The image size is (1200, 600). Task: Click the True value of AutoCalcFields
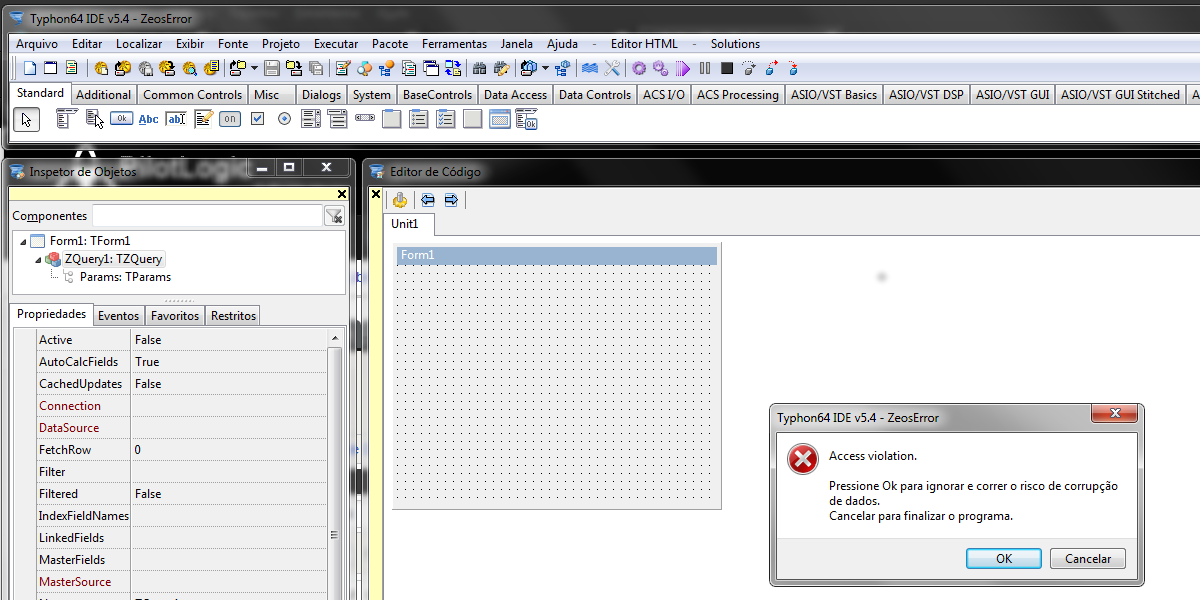(147, 362)
